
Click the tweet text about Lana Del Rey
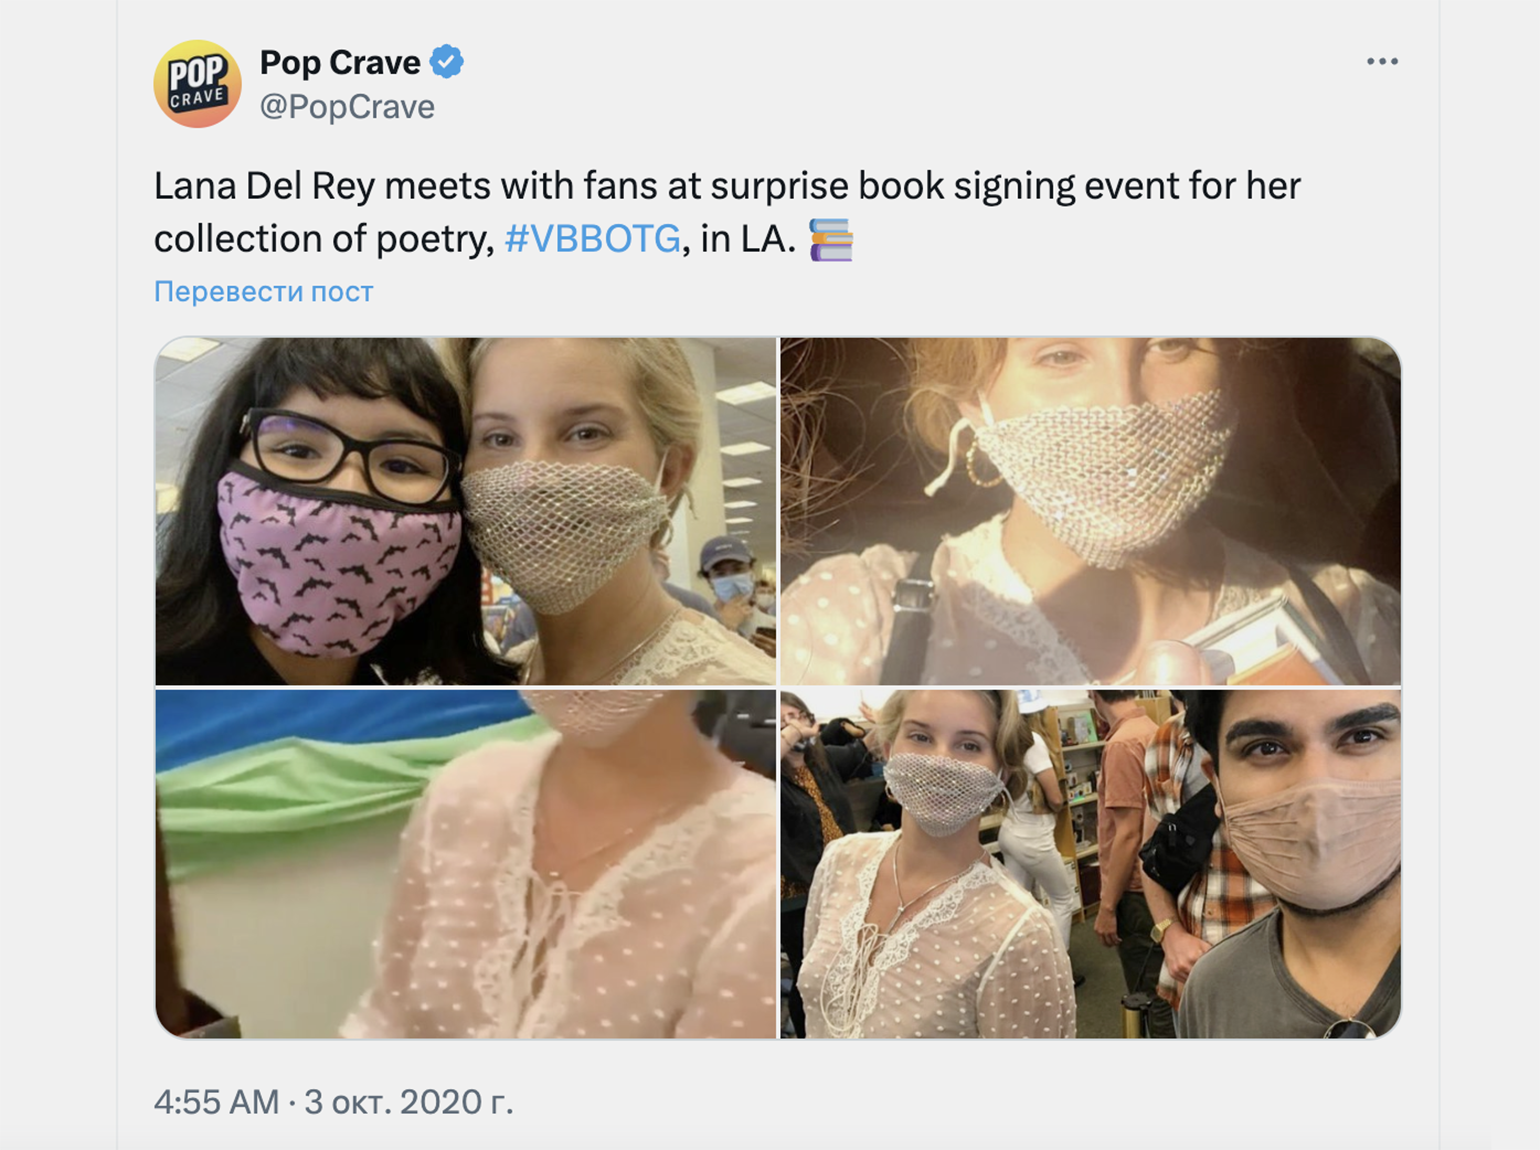[727, 212]
